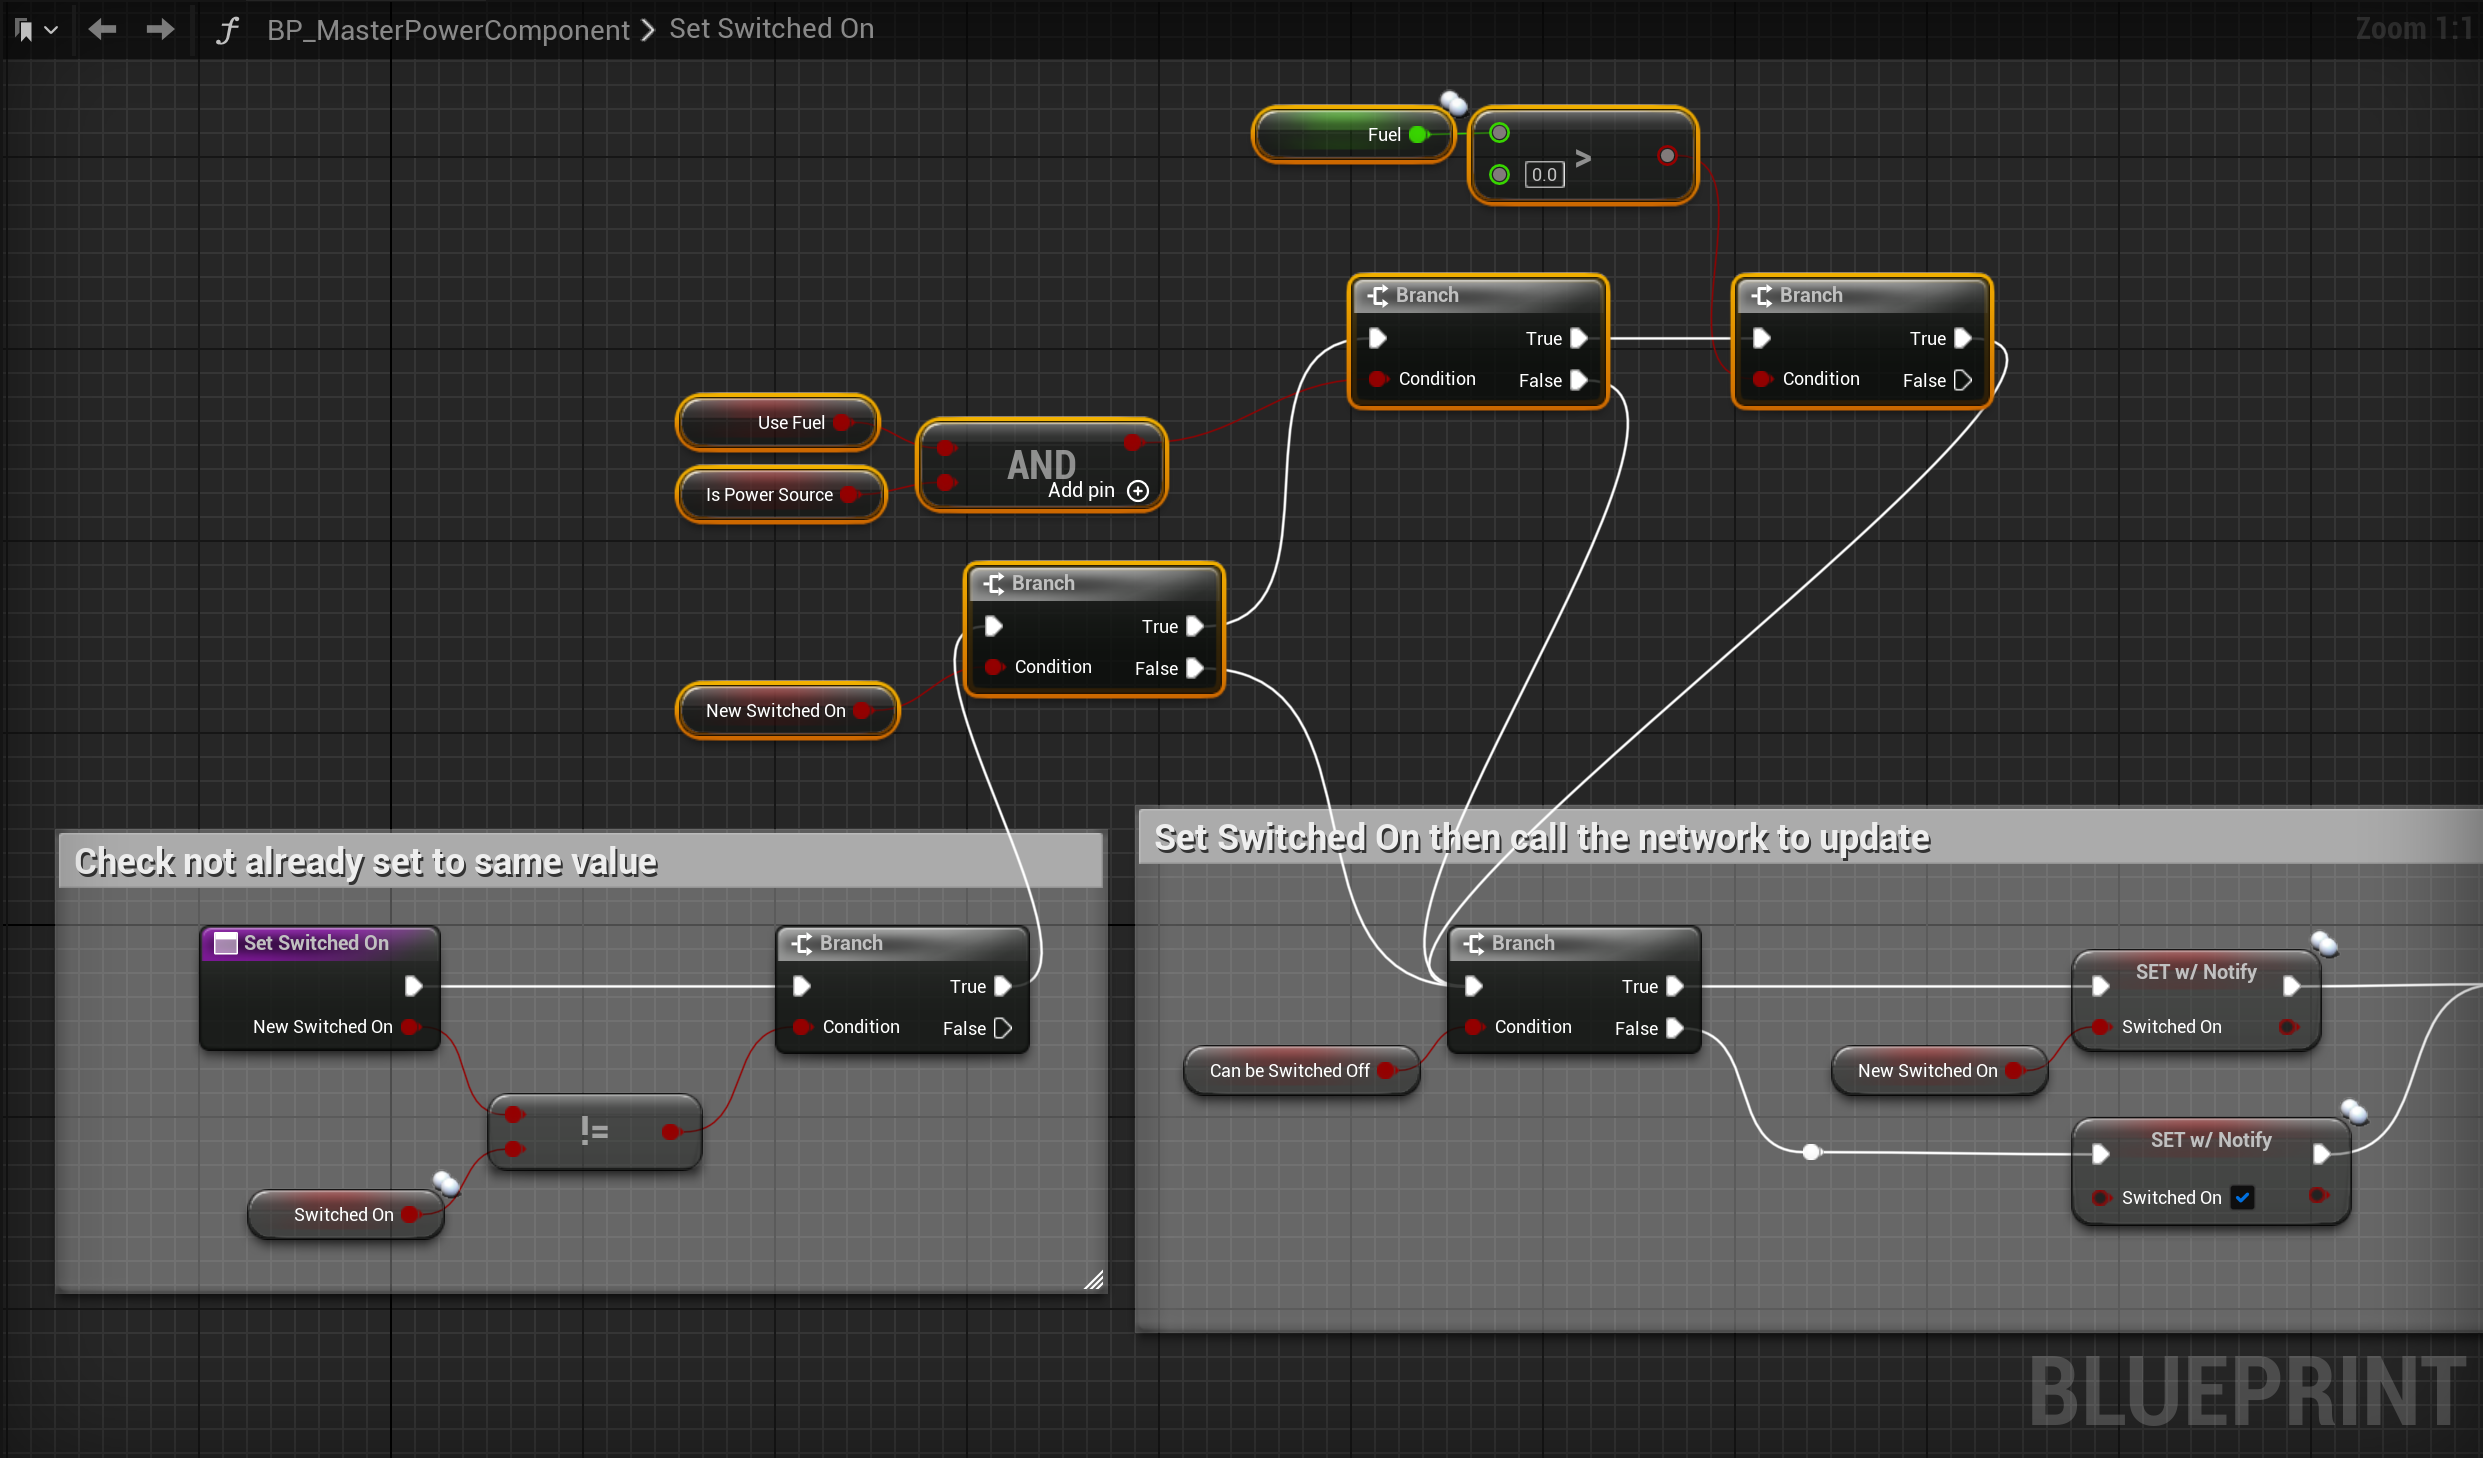Click the resize handle of the Check comment box
This screenshot has height=1458, width=2483.
tap(1094, 1280)
